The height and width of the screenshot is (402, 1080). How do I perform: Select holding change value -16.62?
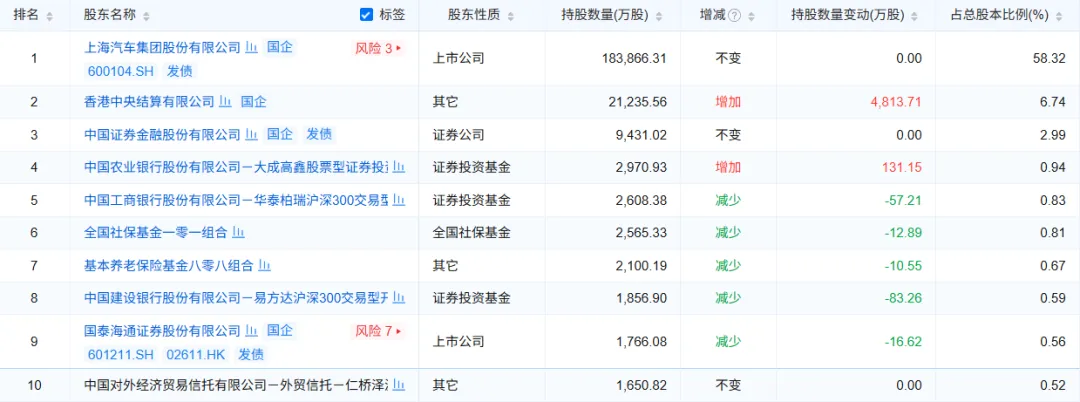tap(901, 341)
